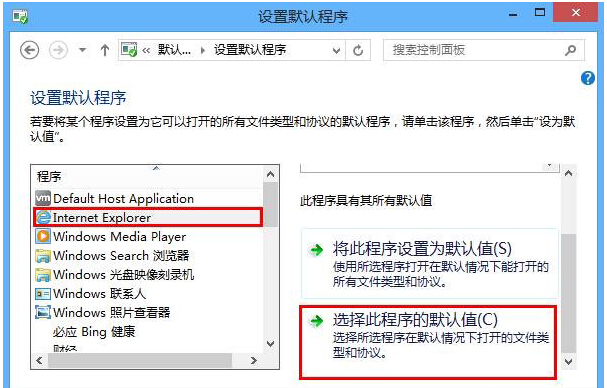
Task: Click the 光盘映像刻录机 icon
Action: pyautogui.click(x=43, y=275)
